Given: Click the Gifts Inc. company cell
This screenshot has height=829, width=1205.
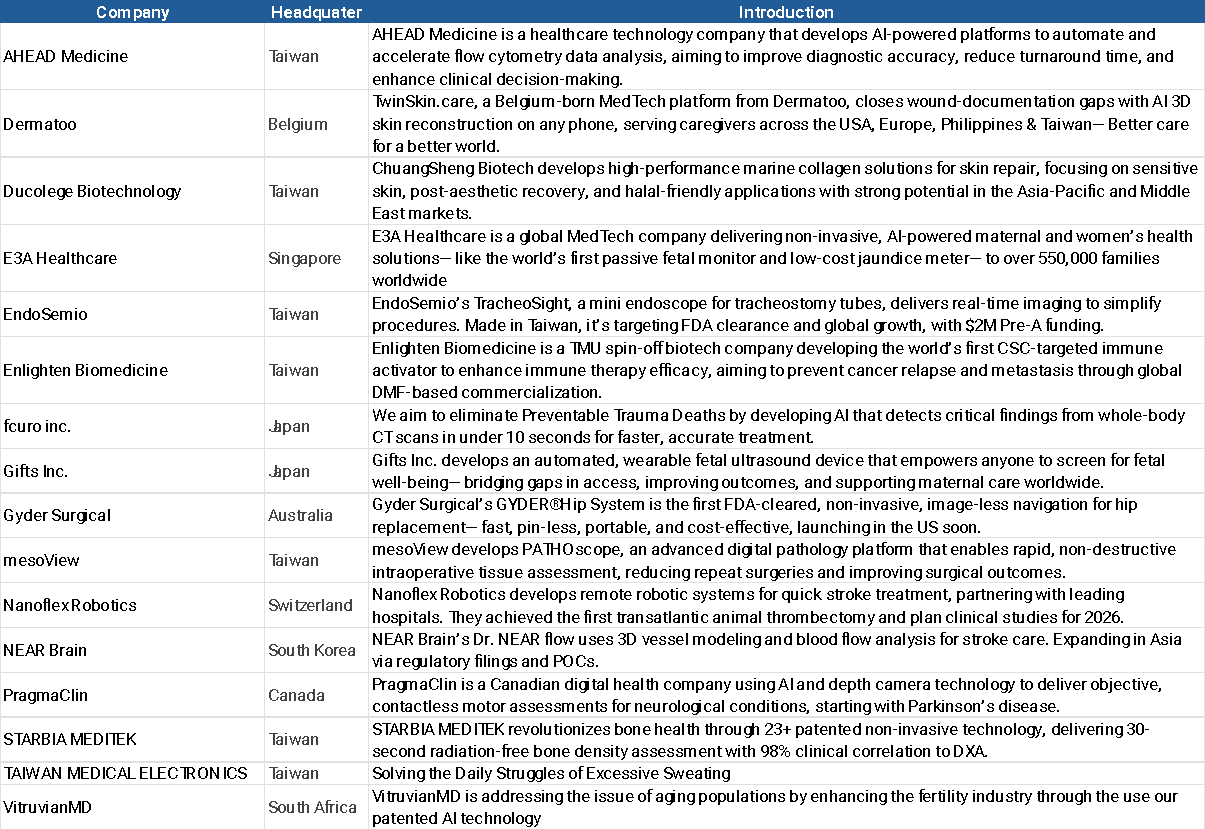Looking at the screenshot, I should (132, 471).
